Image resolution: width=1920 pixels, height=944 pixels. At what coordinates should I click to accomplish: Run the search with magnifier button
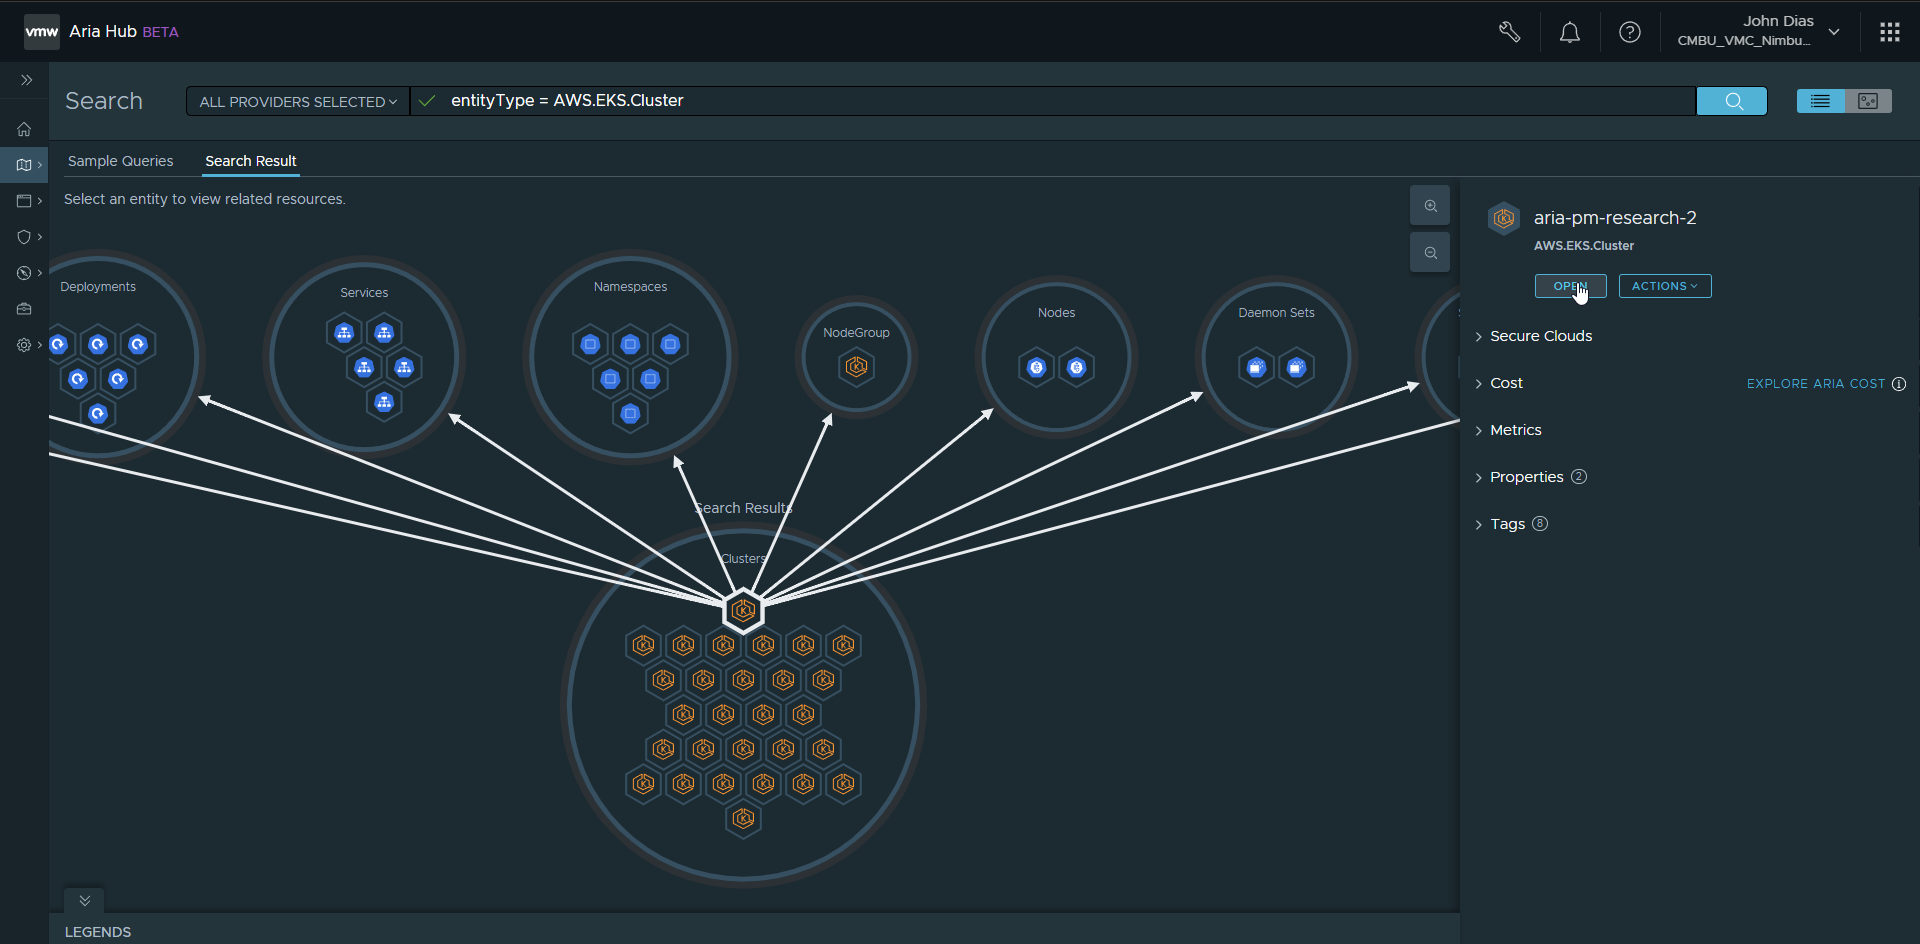click(1732, 101)
